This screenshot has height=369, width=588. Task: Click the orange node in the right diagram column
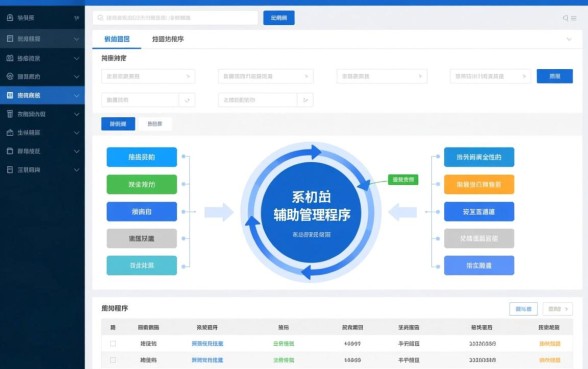479,184
